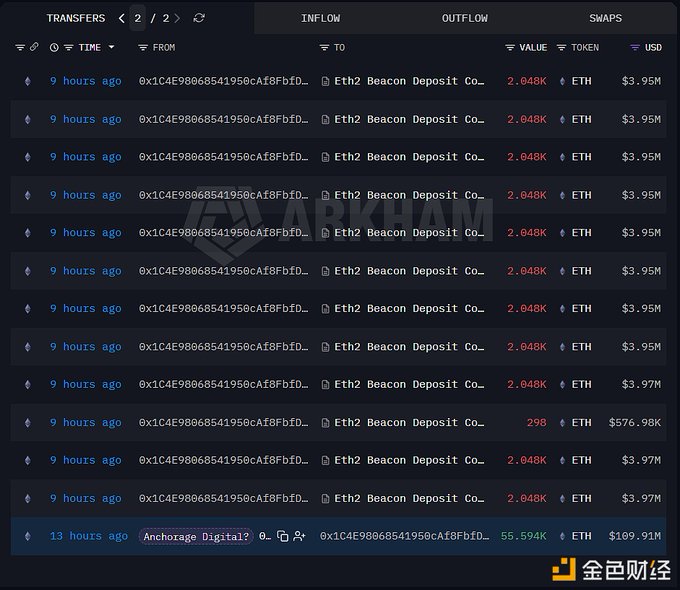This screenshot has width=680, height=590.
Task: Open Eth2 Beacon Deposit contract in 298 row
Action: (x=409, y=423)
